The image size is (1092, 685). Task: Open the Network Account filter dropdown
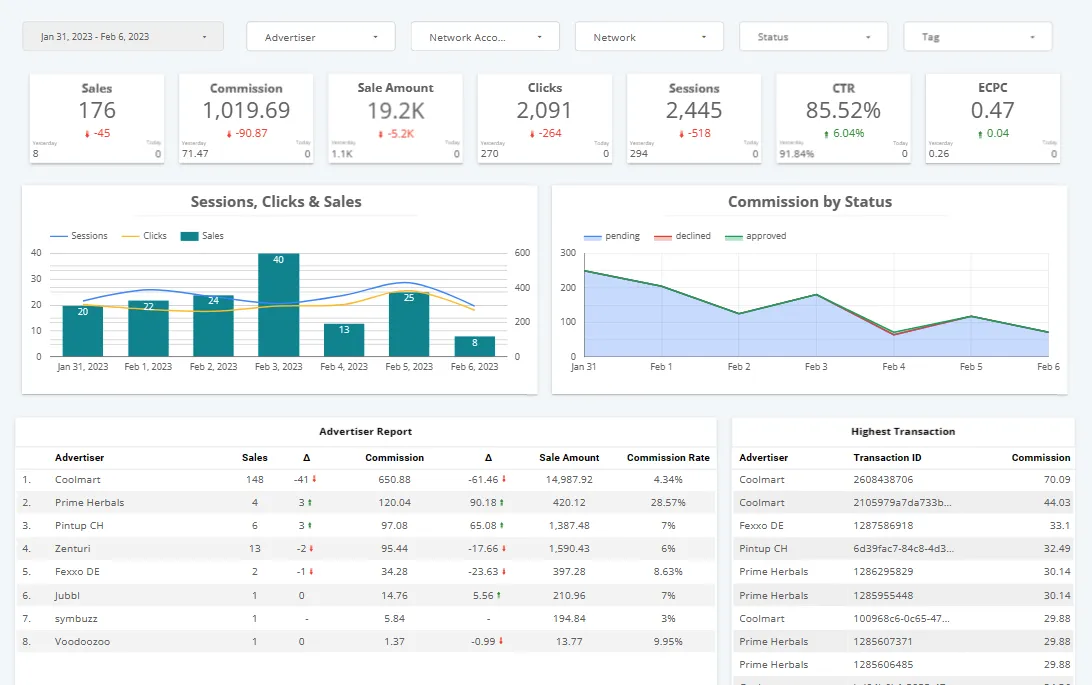pyautogui.click(x=484, y=37)
